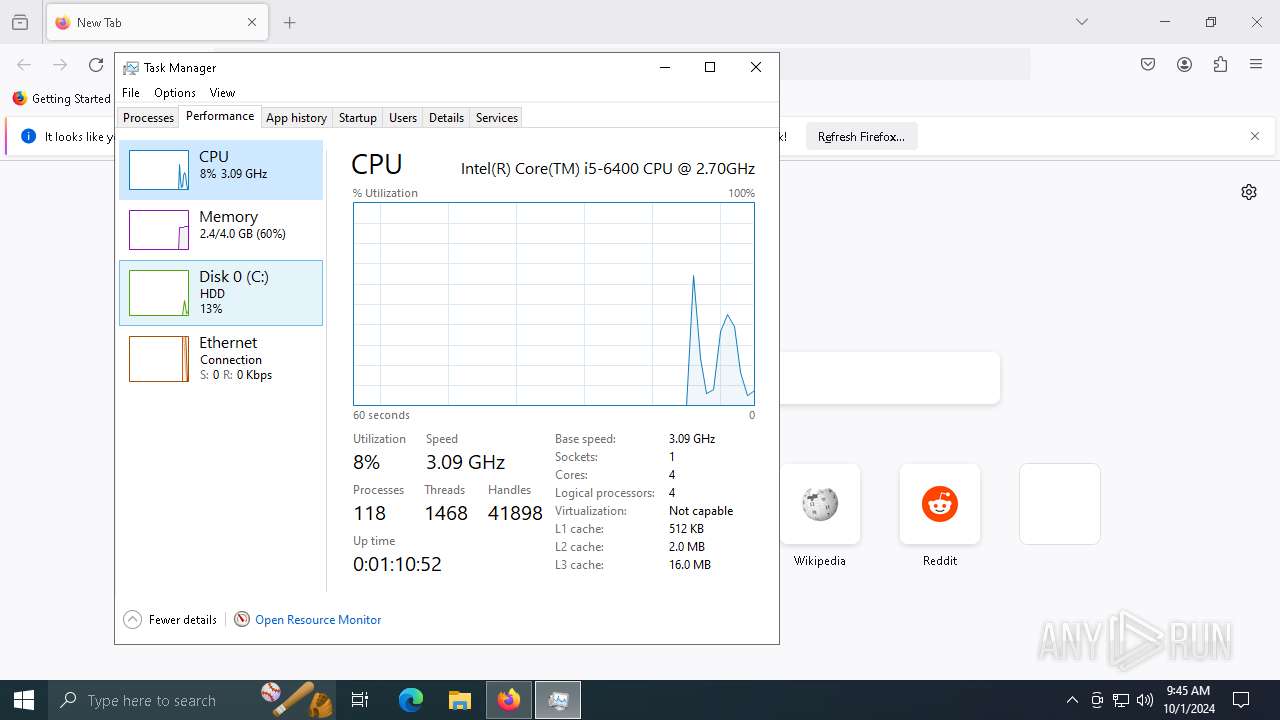This screenshot has width=1280, height=720.
Task: Click the Performance tab
Action: [220, 116]
